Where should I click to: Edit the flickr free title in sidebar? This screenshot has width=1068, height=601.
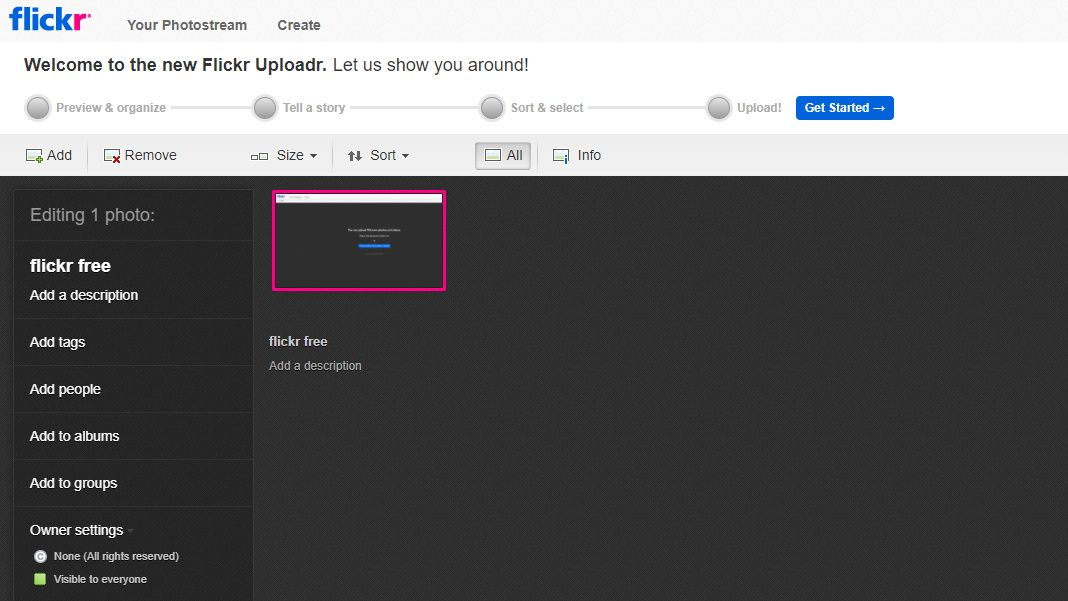70,266
